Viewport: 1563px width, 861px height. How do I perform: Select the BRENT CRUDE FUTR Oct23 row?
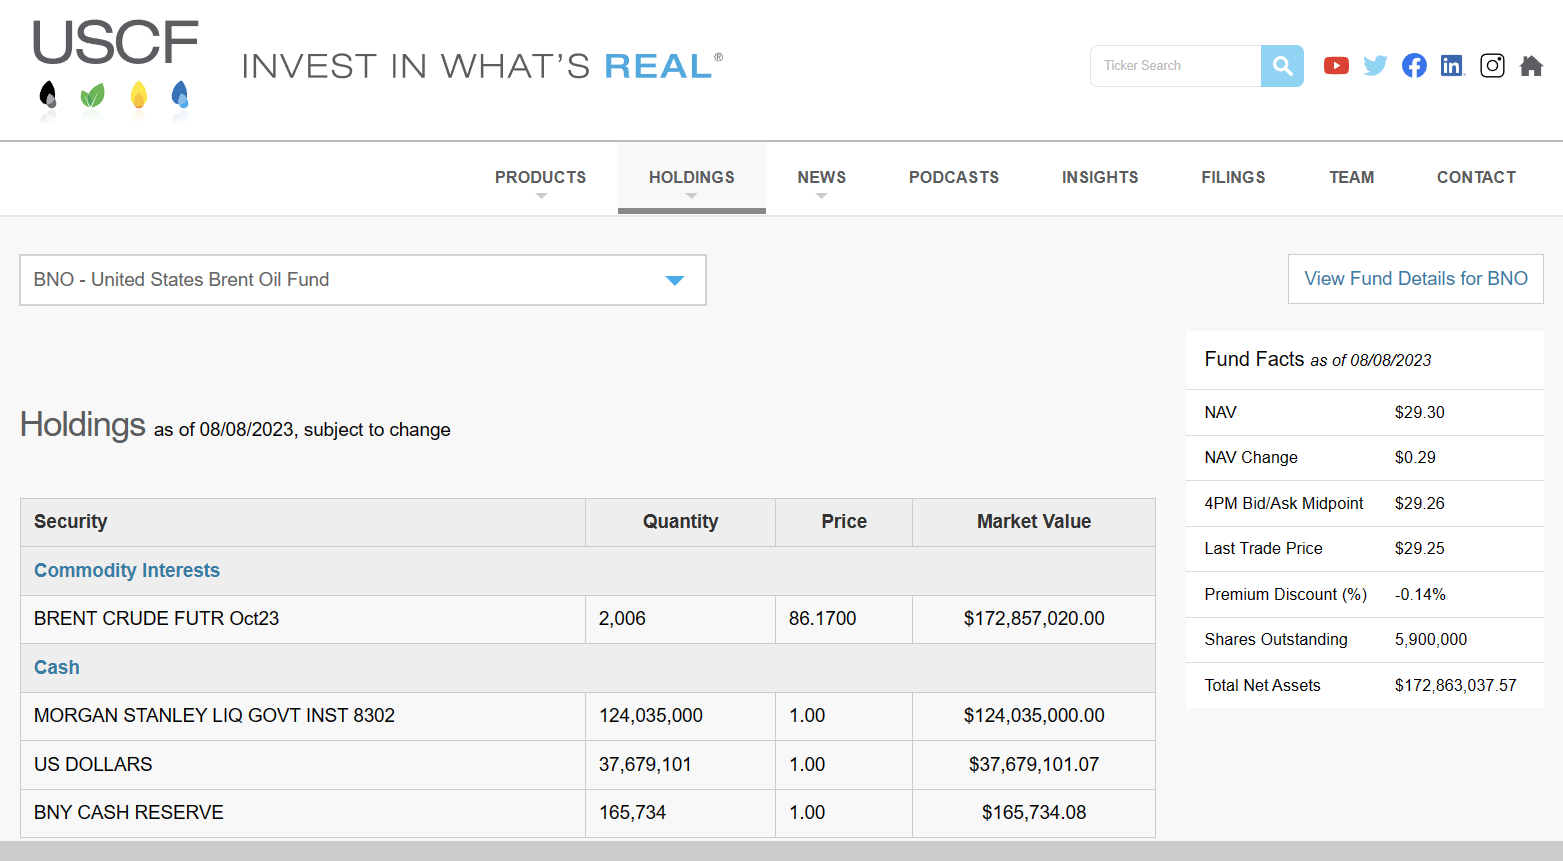click(588, 619)
